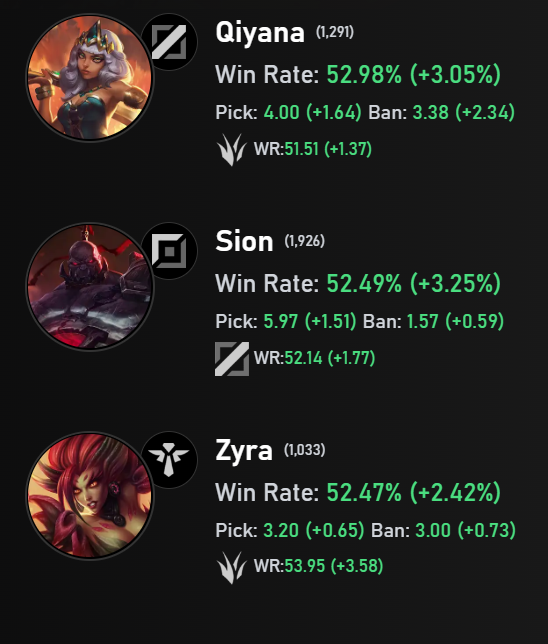Open the Qiyana champion name link
Image resolution: width=548 pixels, height=644 pixels.
pyautogui.click(x=260, y=32)
